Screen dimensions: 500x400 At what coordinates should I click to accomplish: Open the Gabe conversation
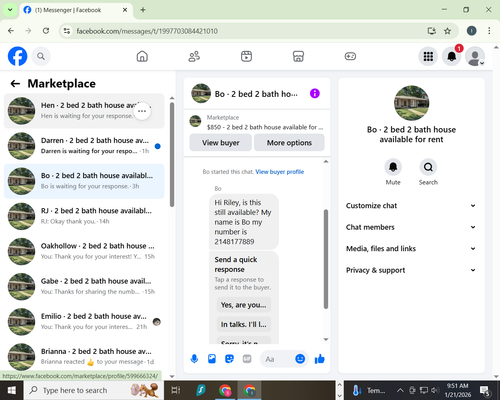84,287
